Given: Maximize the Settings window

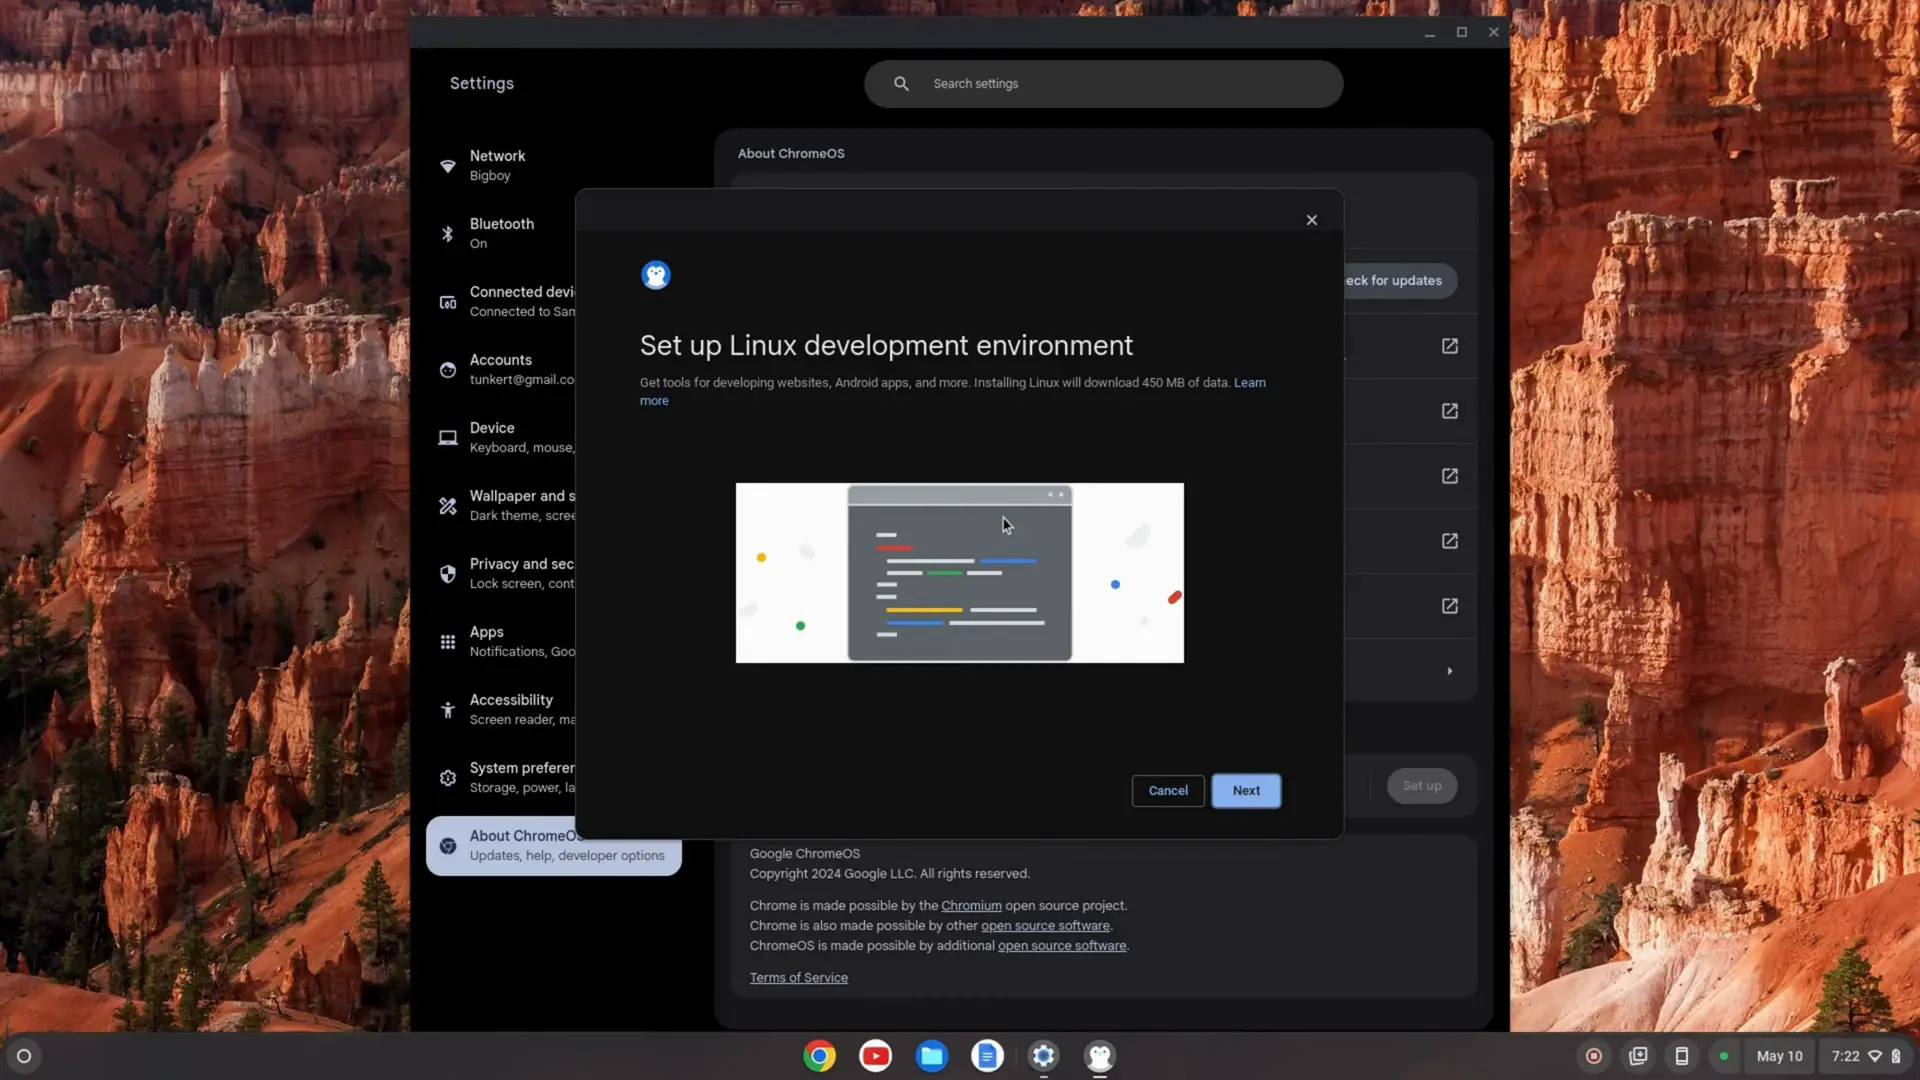Looking at the screenshot, I should pyautogui.click(x=1462, y=33).
